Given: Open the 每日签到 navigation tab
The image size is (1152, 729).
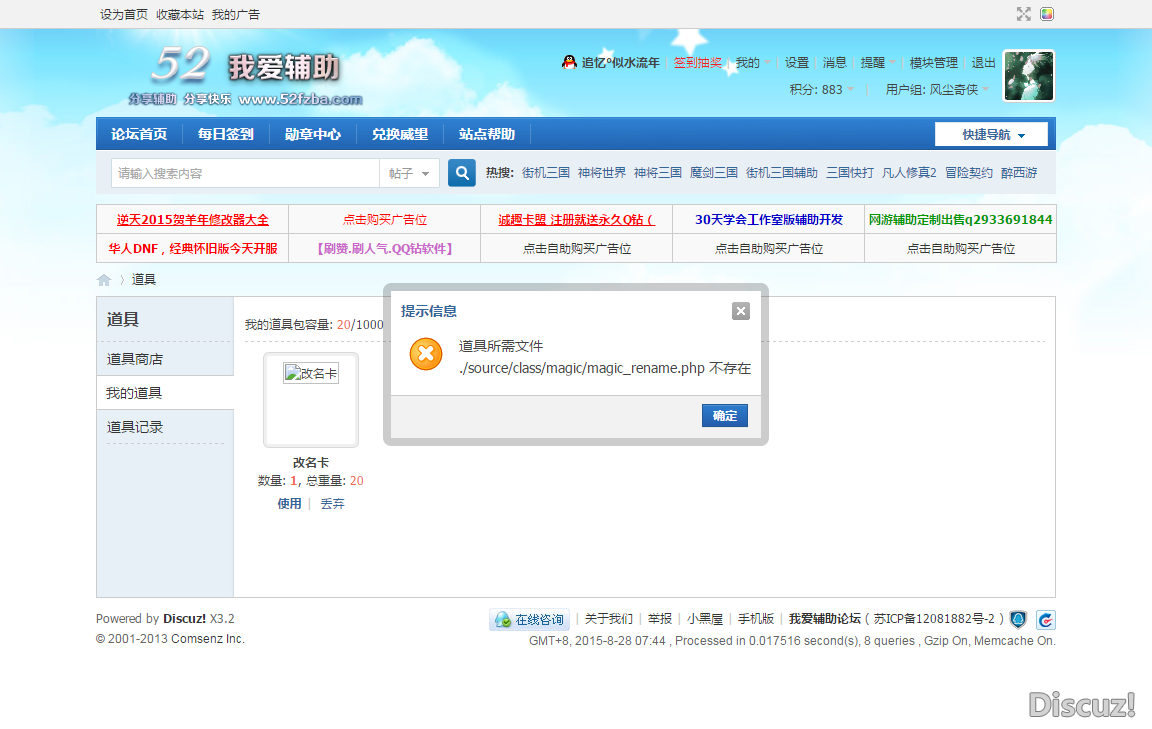Looking at the screenshot, I should (225, 134).
